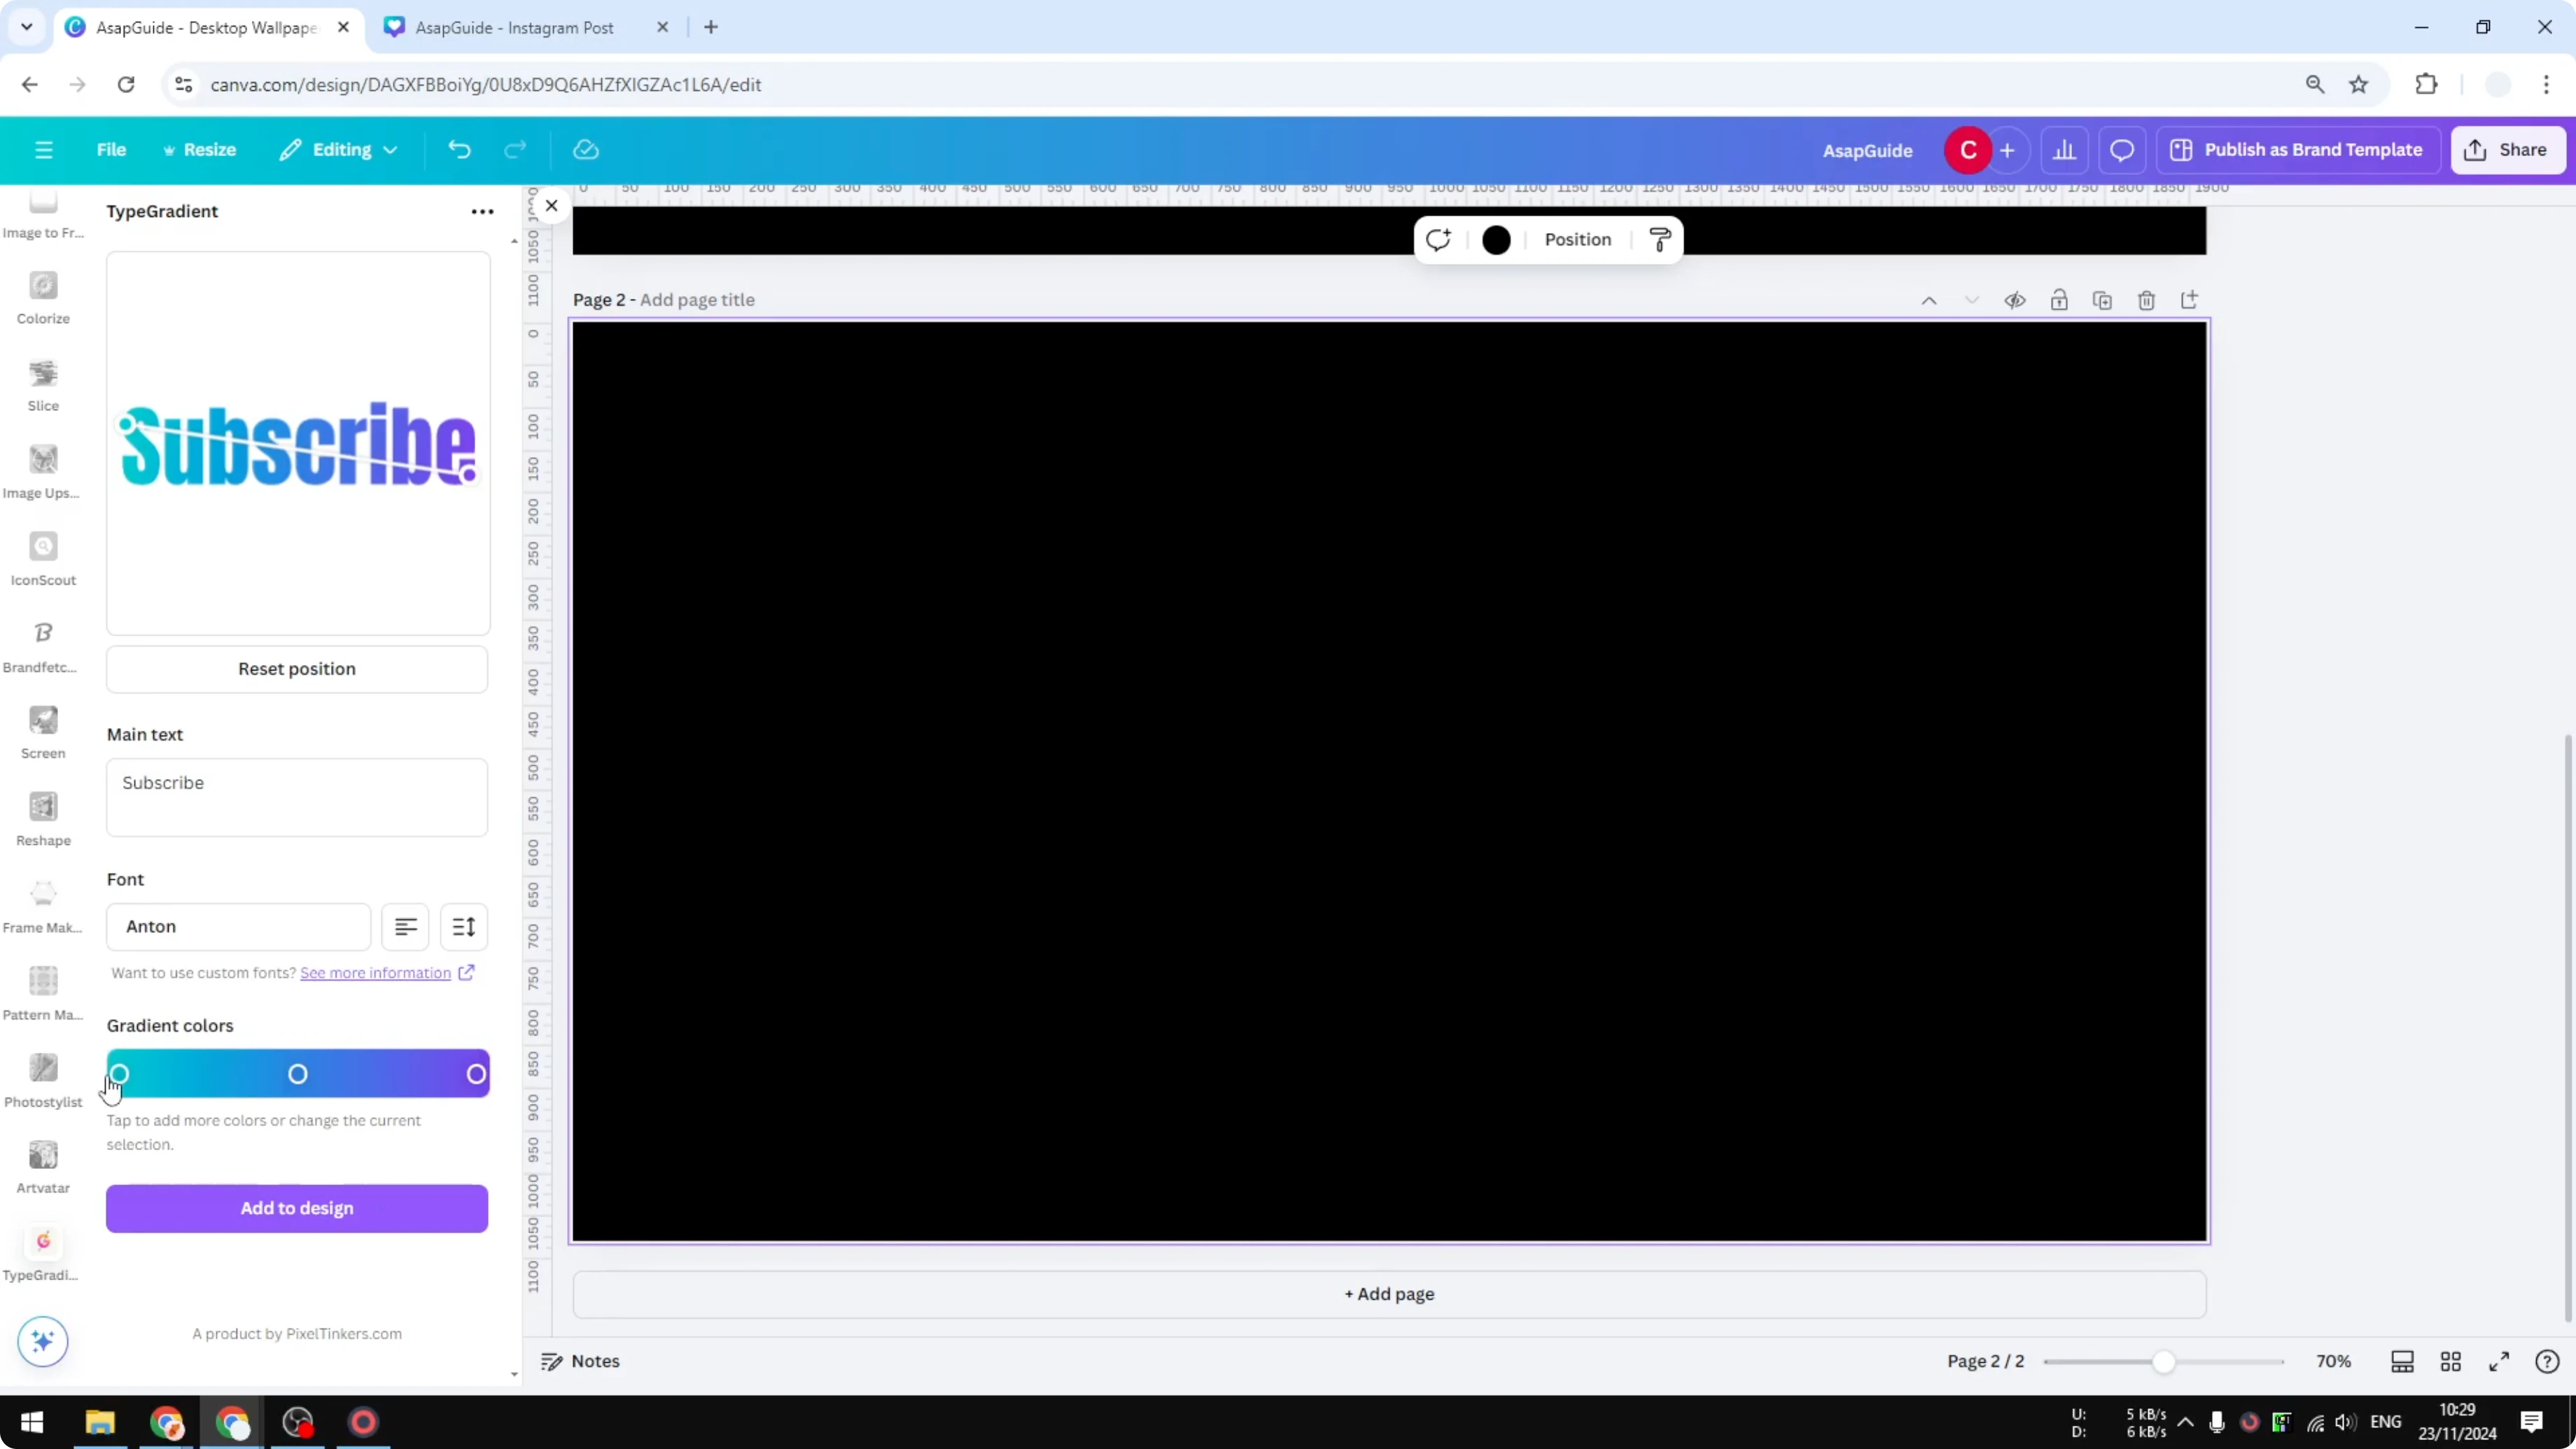This screenshot has height=1449, width=2576.
Task: Lock Page 2 with the padlock icon
Action: click(x=2060, y=299)
